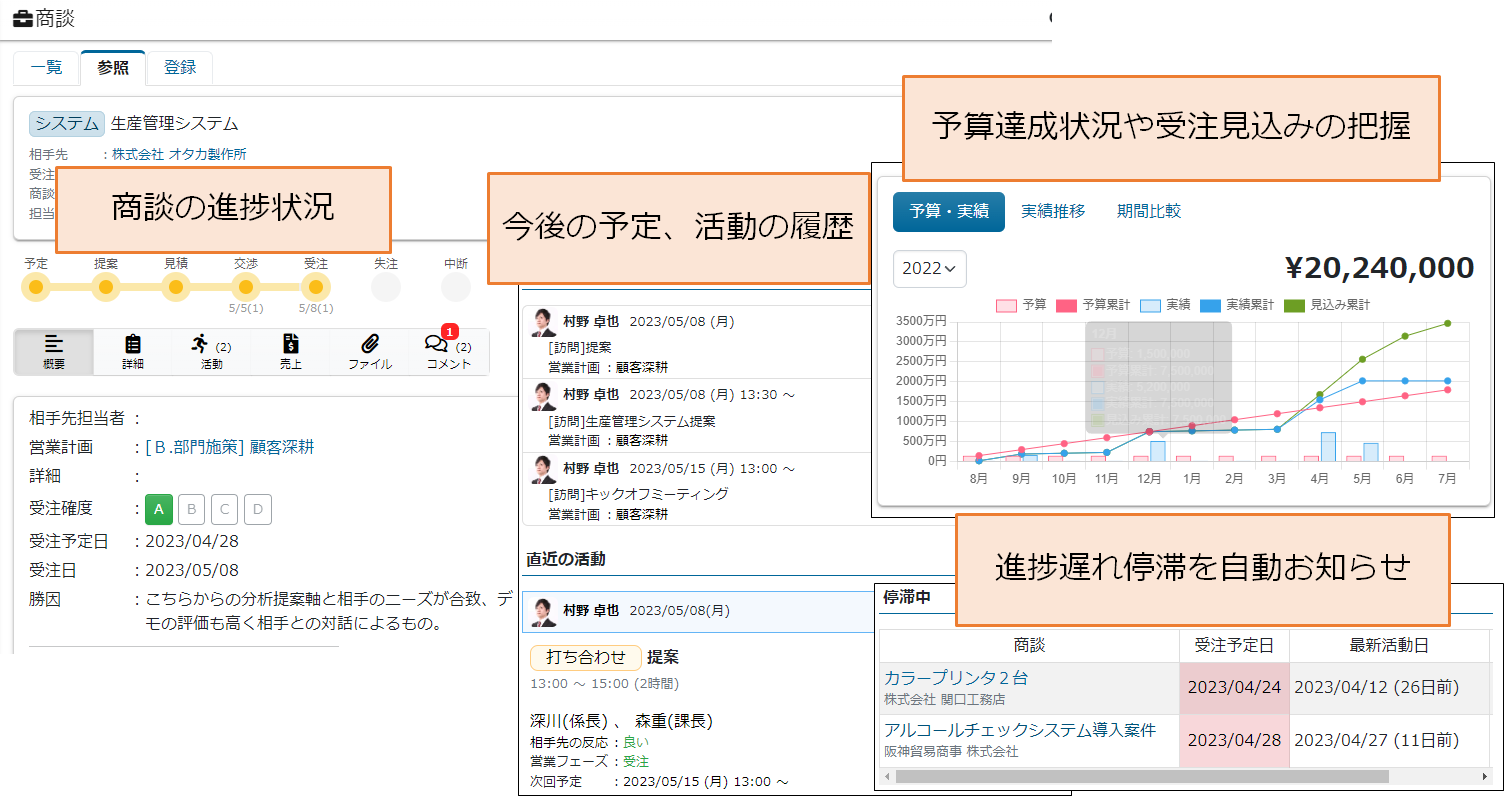The height and width of the screenshot is (796, 1504).
Task: Set 受注確度 to D
Action: coord(258,509)
